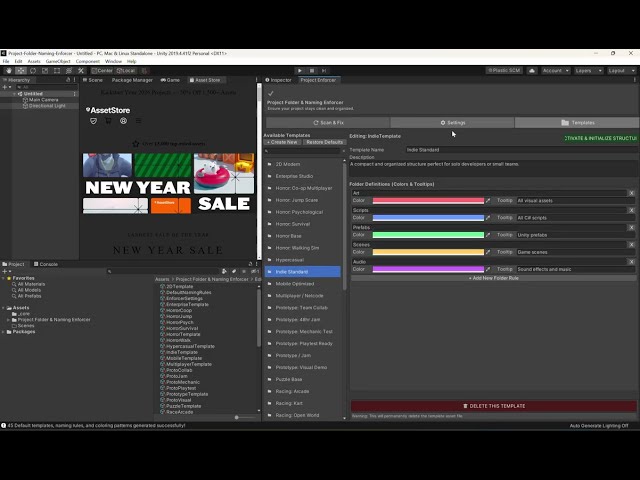Click the Pause button

point(312,71)
